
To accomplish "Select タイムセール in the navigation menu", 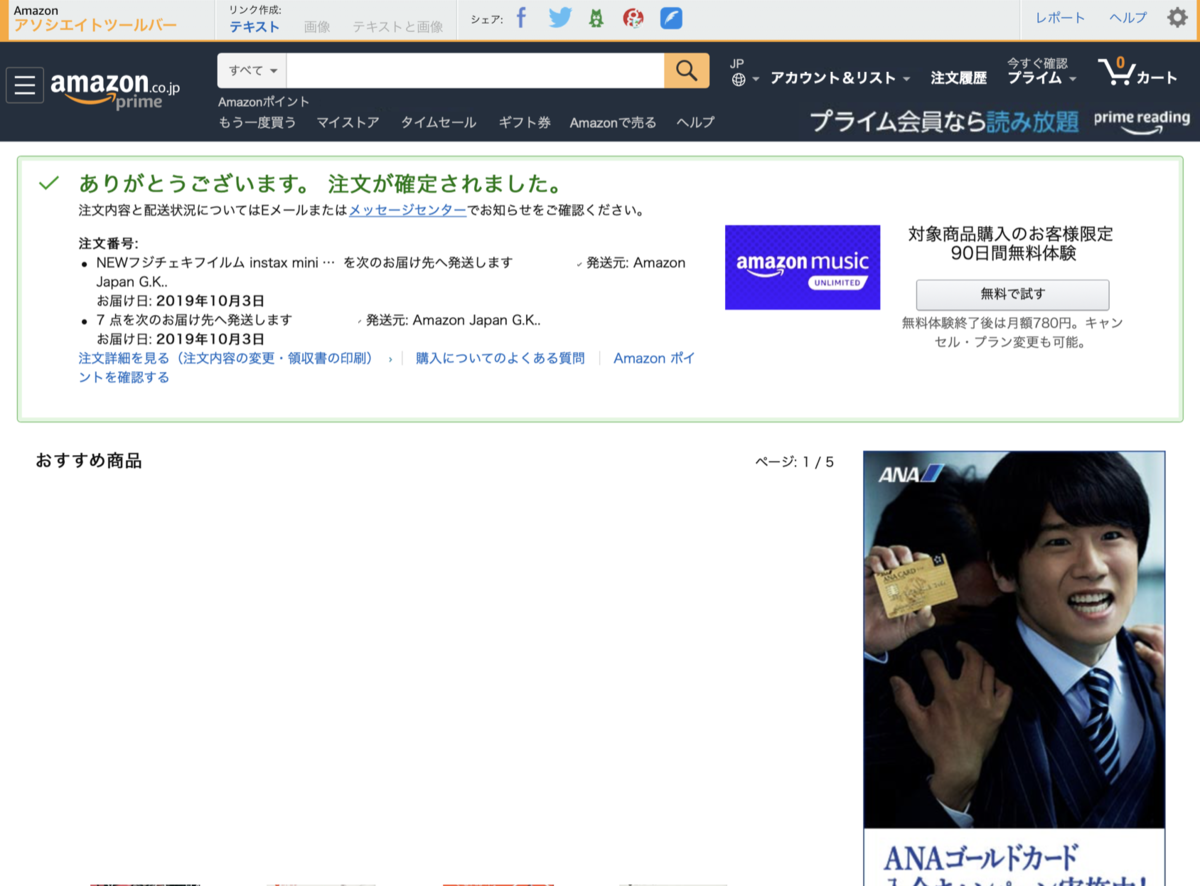I will (439, 121).
